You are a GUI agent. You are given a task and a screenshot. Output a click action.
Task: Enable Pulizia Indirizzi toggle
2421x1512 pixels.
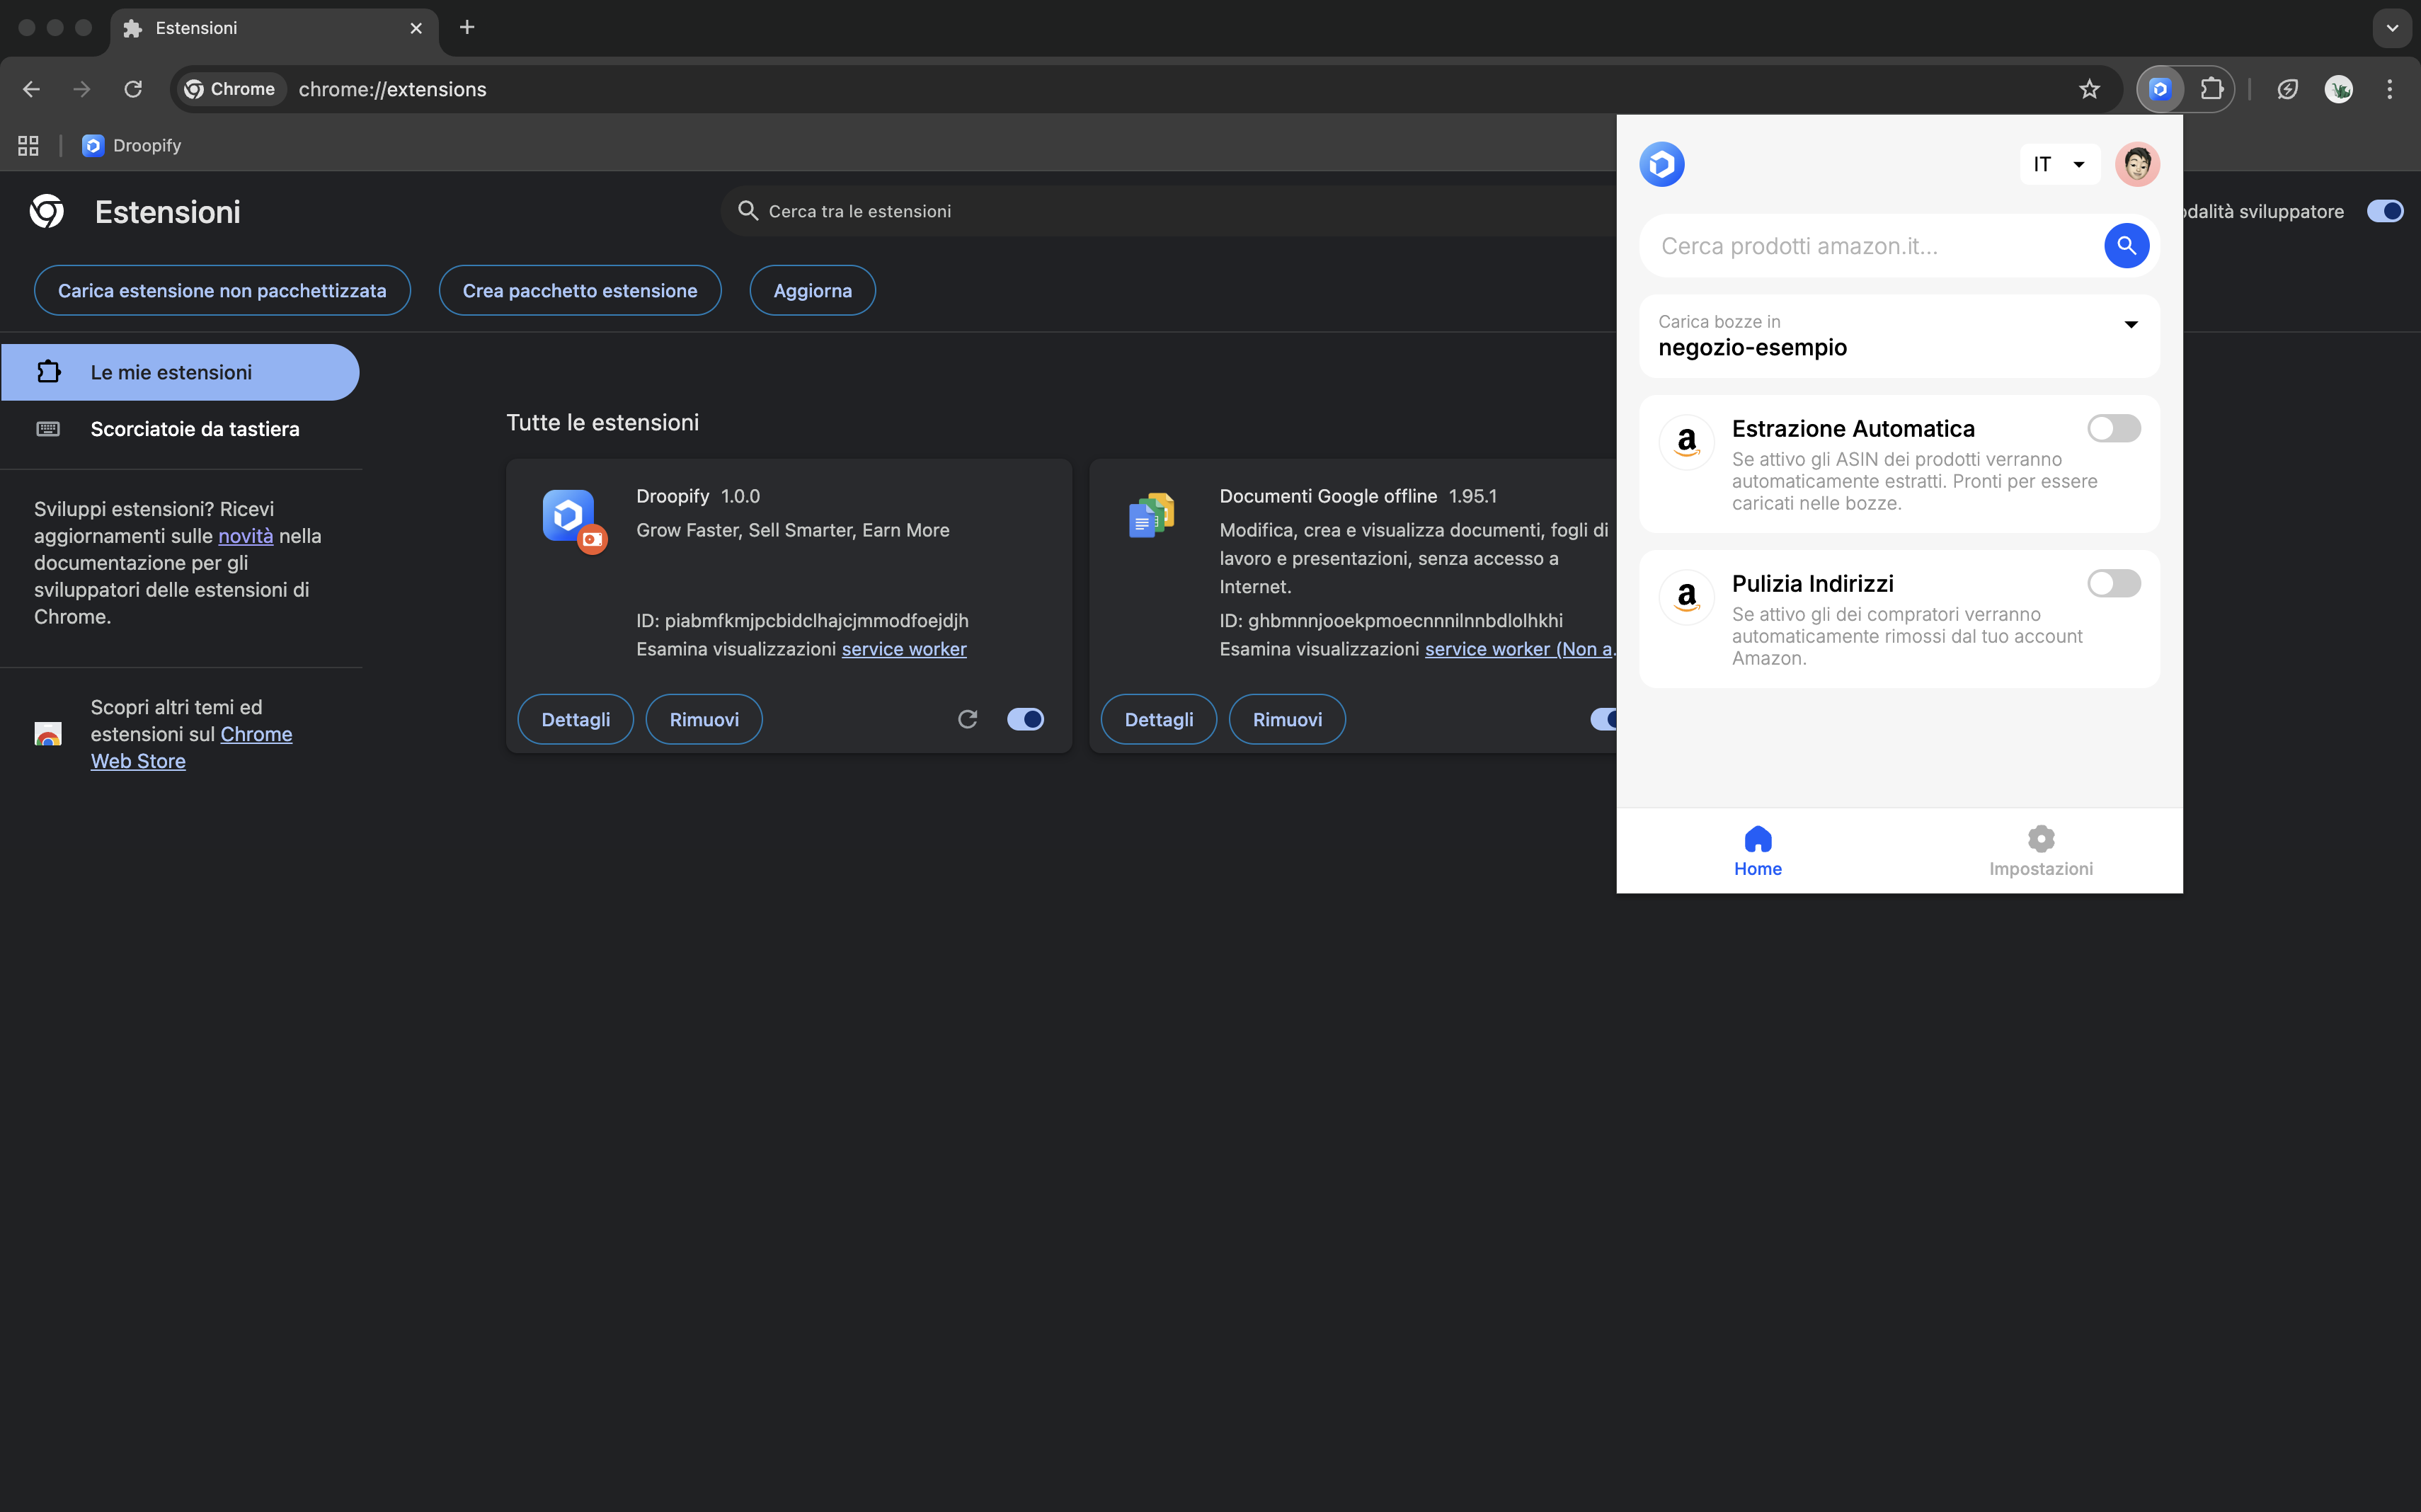[x=2113, y=583]
